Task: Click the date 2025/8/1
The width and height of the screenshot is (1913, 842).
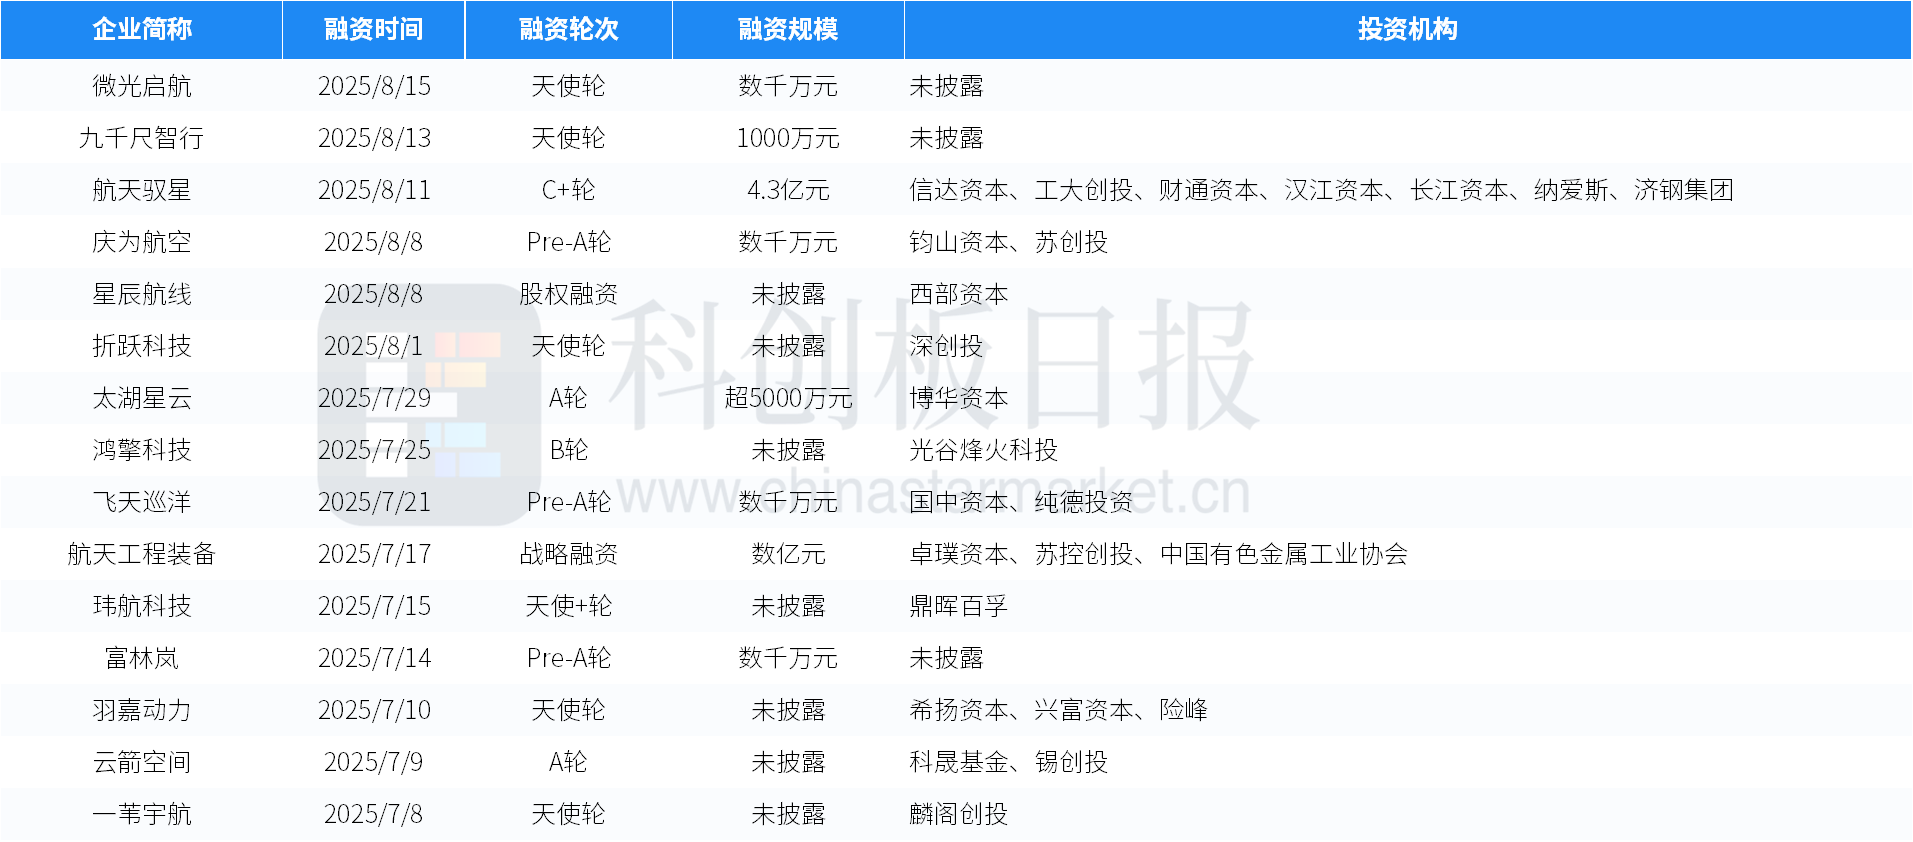Action: (374, 346)
